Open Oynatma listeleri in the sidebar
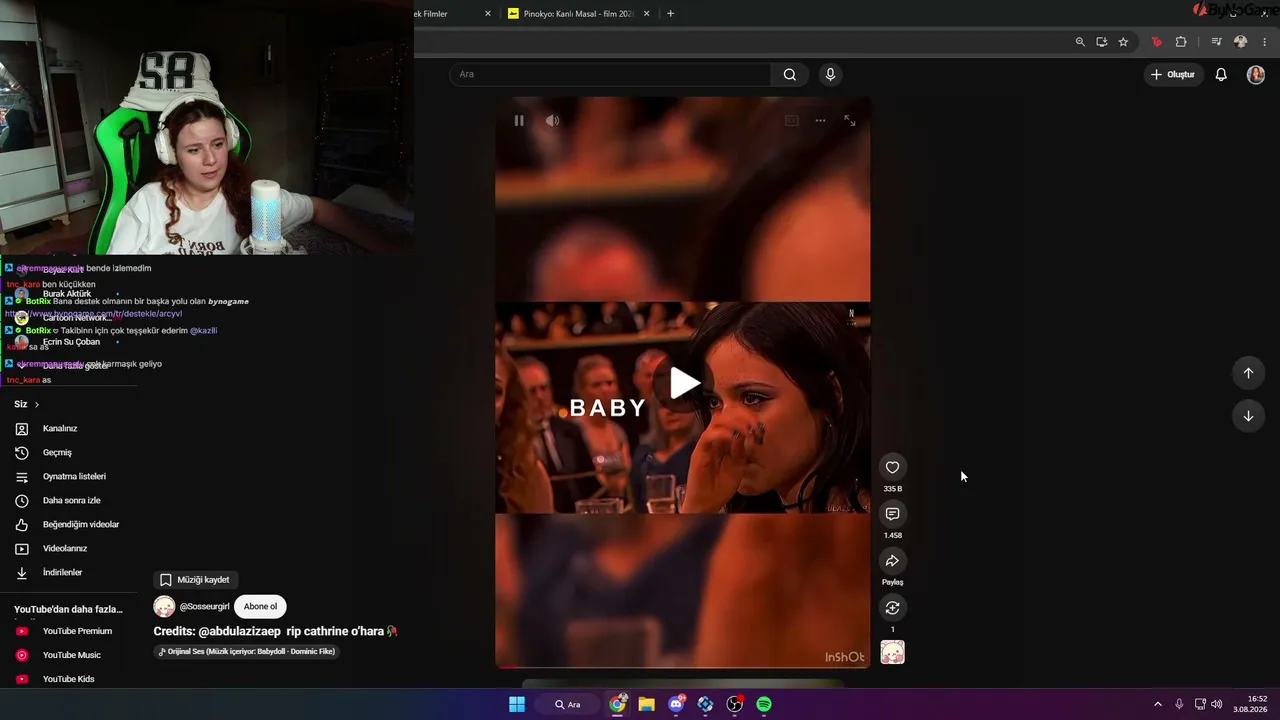Viewport: 1280px width, 720px height. (70, 477)
